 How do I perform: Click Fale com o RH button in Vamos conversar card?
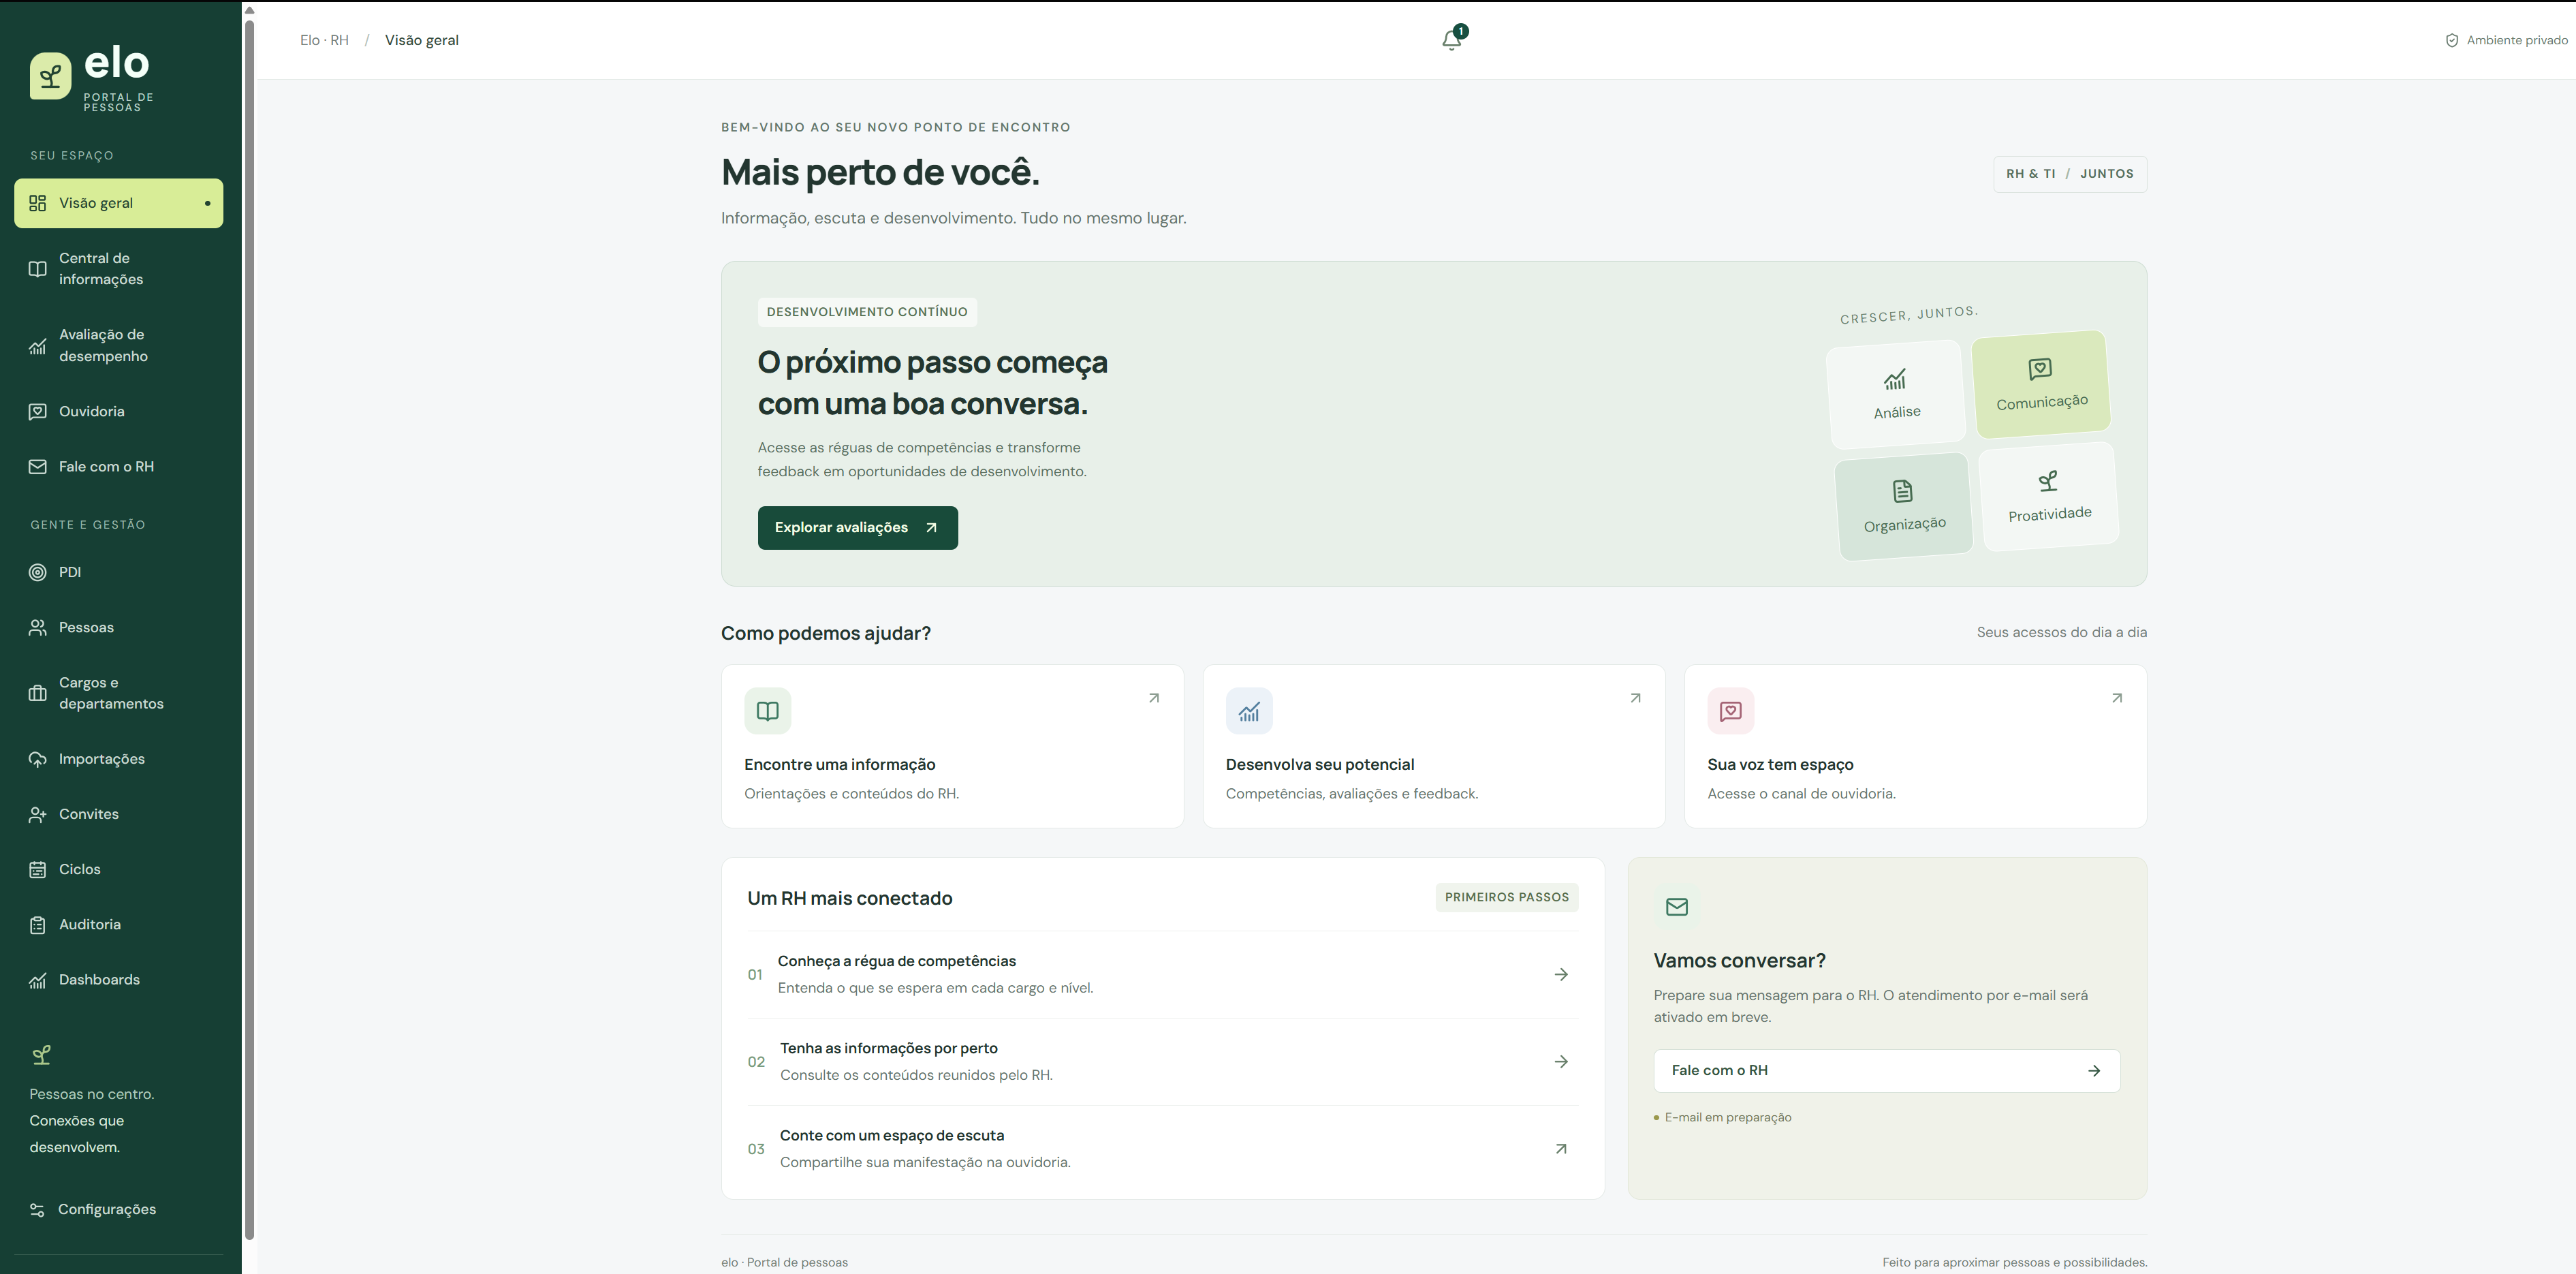[x=1886, y=1071]
